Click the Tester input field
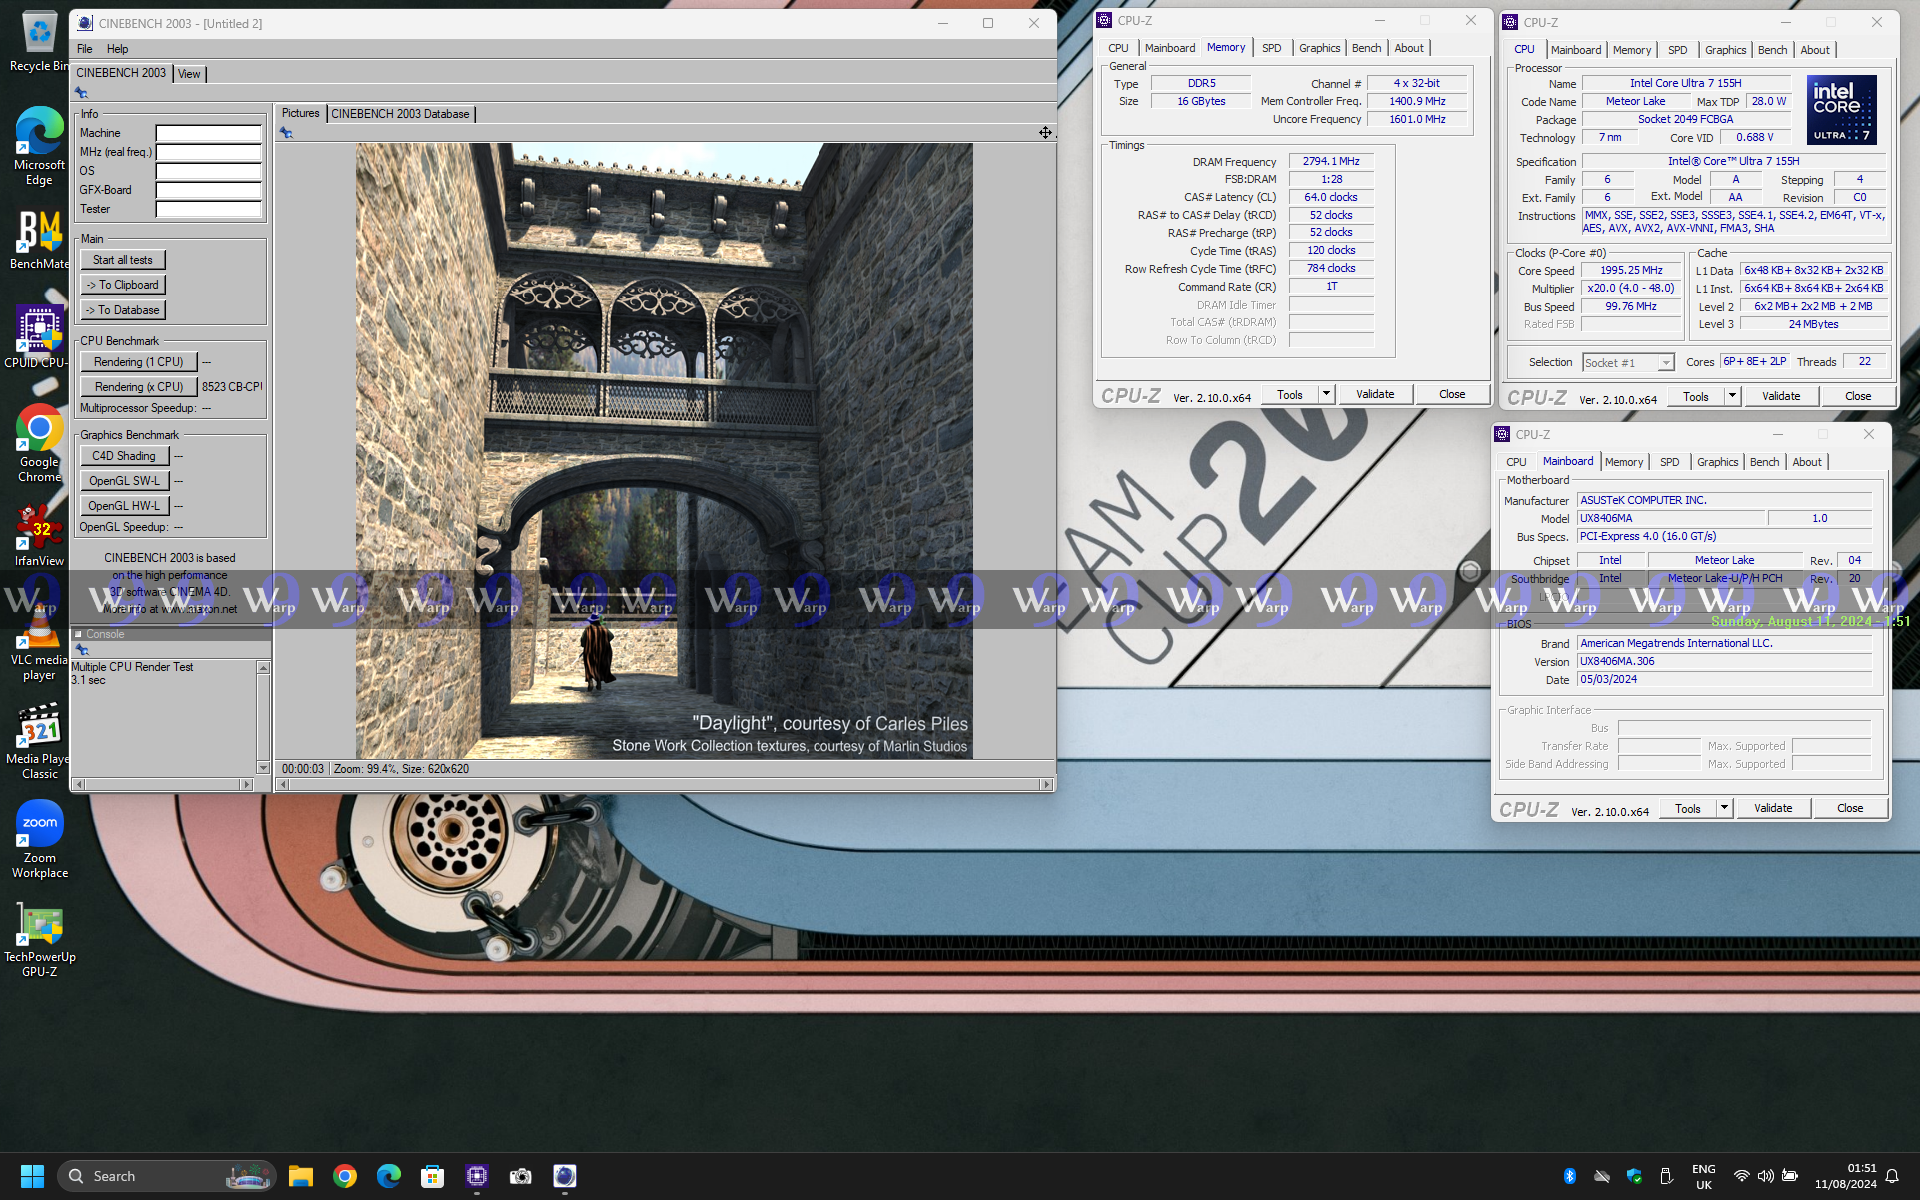The height and width of the screenshot is (1200, 1920). click(209, 209)
